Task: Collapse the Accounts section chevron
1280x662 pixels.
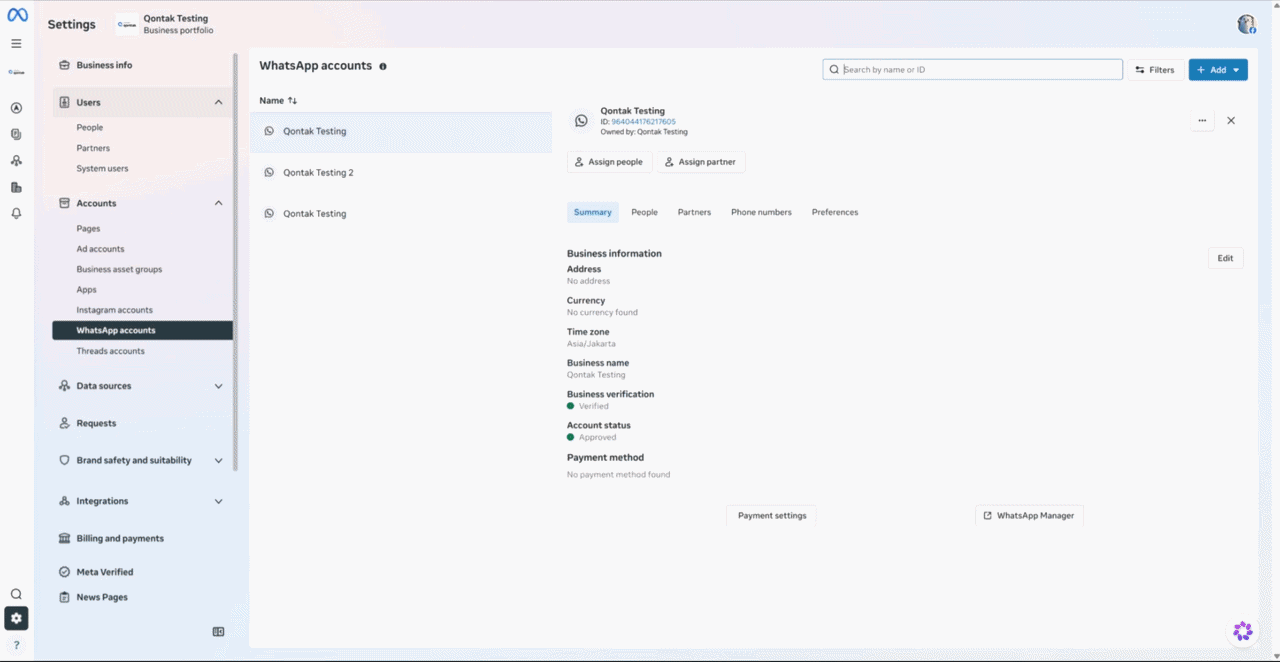Action: (x=218, y=203)
